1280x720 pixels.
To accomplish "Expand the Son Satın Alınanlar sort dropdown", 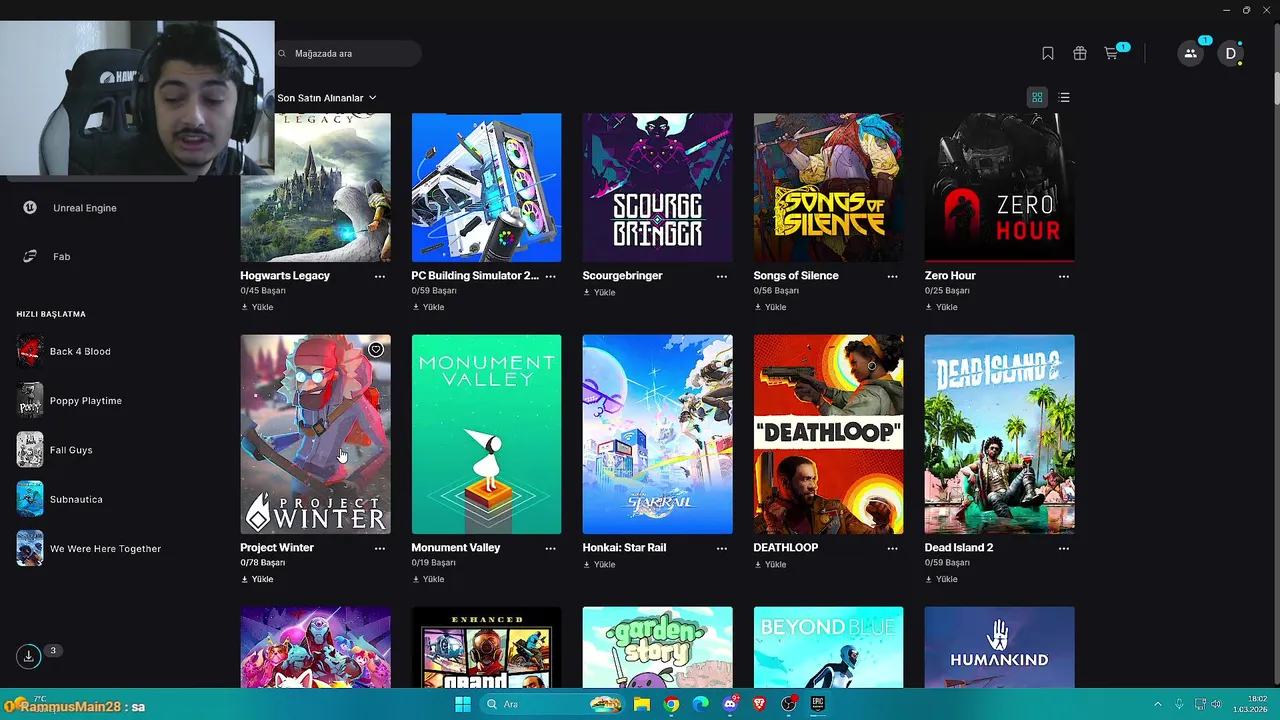I will [327, 98].
